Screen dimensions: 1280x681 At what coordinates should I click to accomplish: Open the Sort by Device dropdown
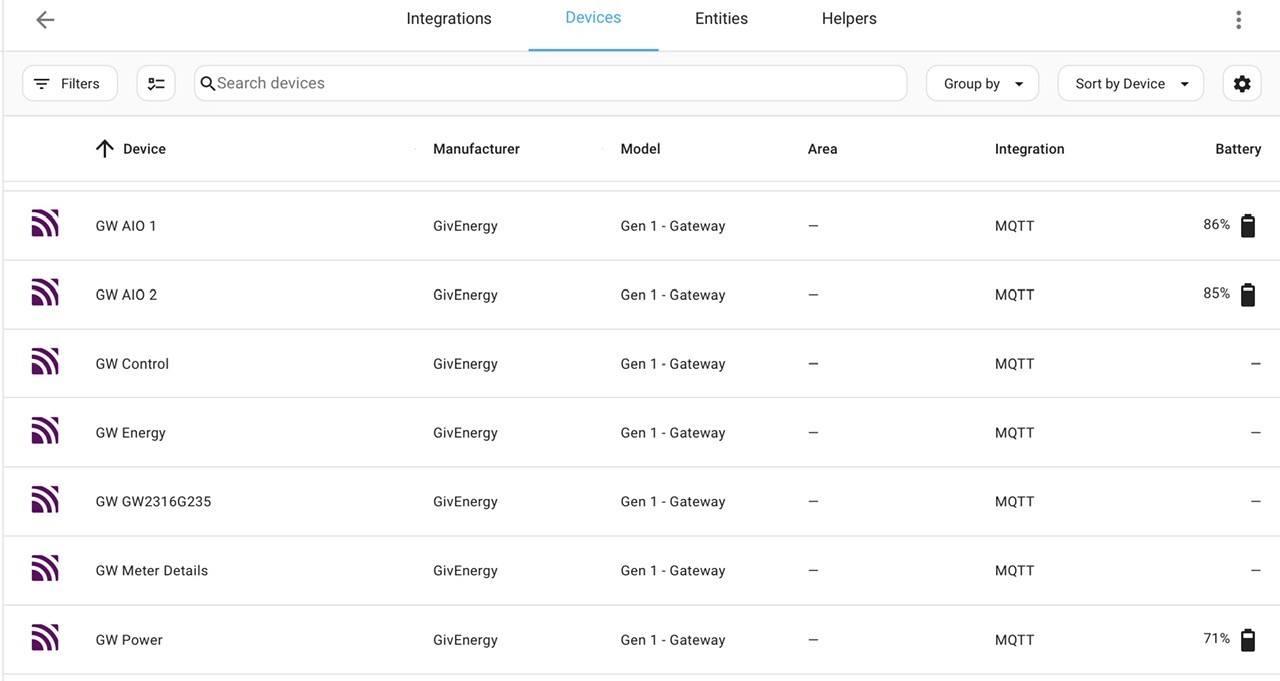tap(1131, 84)
